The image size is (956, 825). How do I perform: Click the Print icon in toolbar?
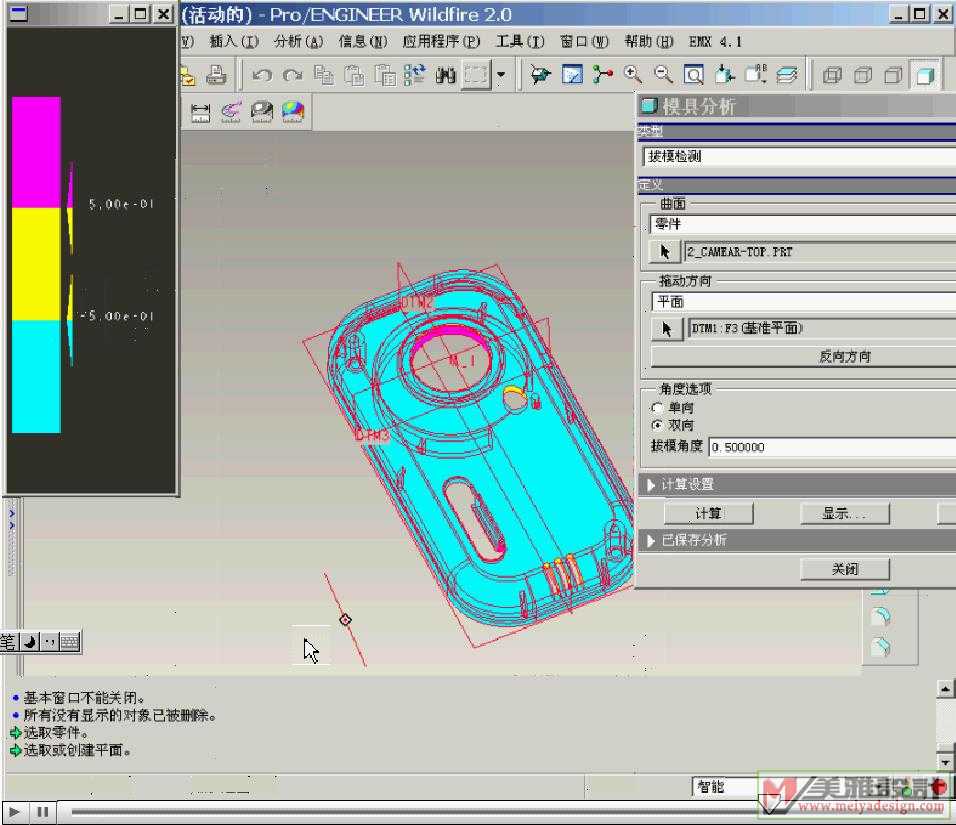[216, 75]
